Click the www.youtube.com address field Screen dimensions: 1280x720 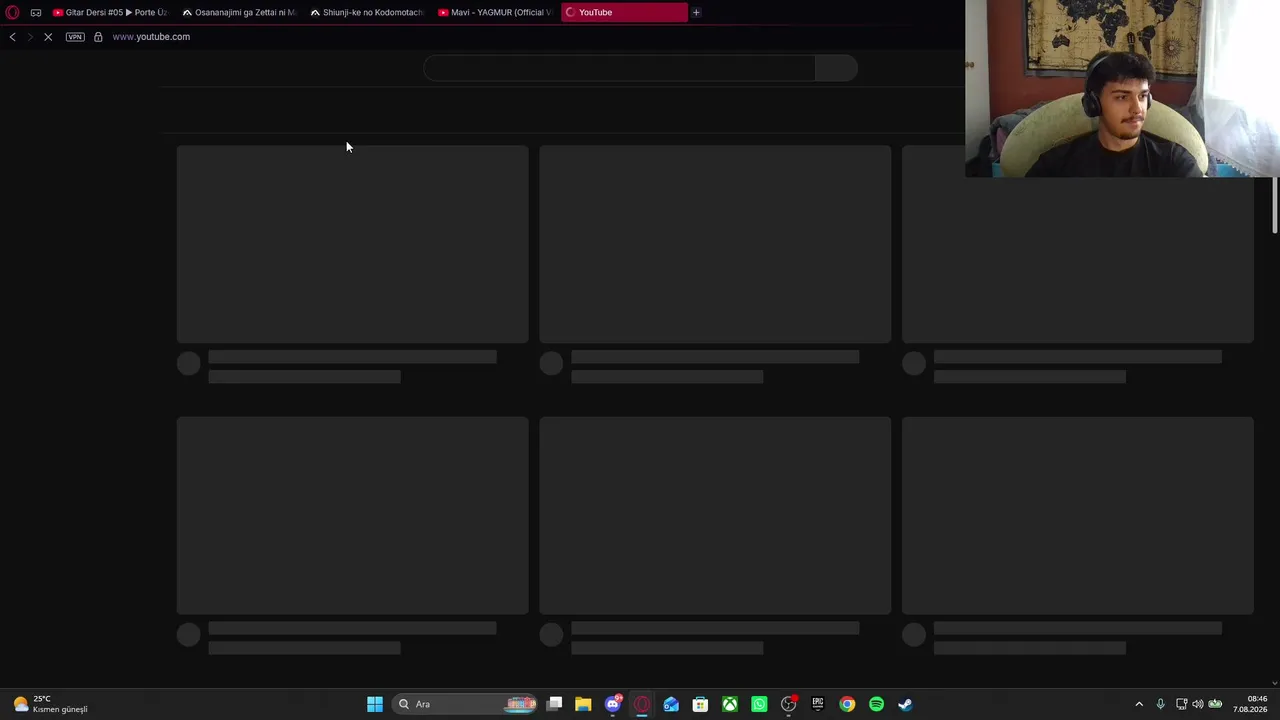point(151,37)
